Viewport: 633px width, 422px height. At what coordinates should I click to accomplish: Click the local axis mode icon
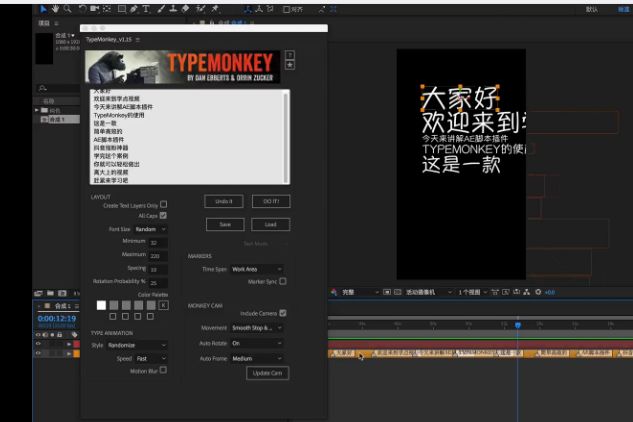pyautogui.click(x=248, y=9)
